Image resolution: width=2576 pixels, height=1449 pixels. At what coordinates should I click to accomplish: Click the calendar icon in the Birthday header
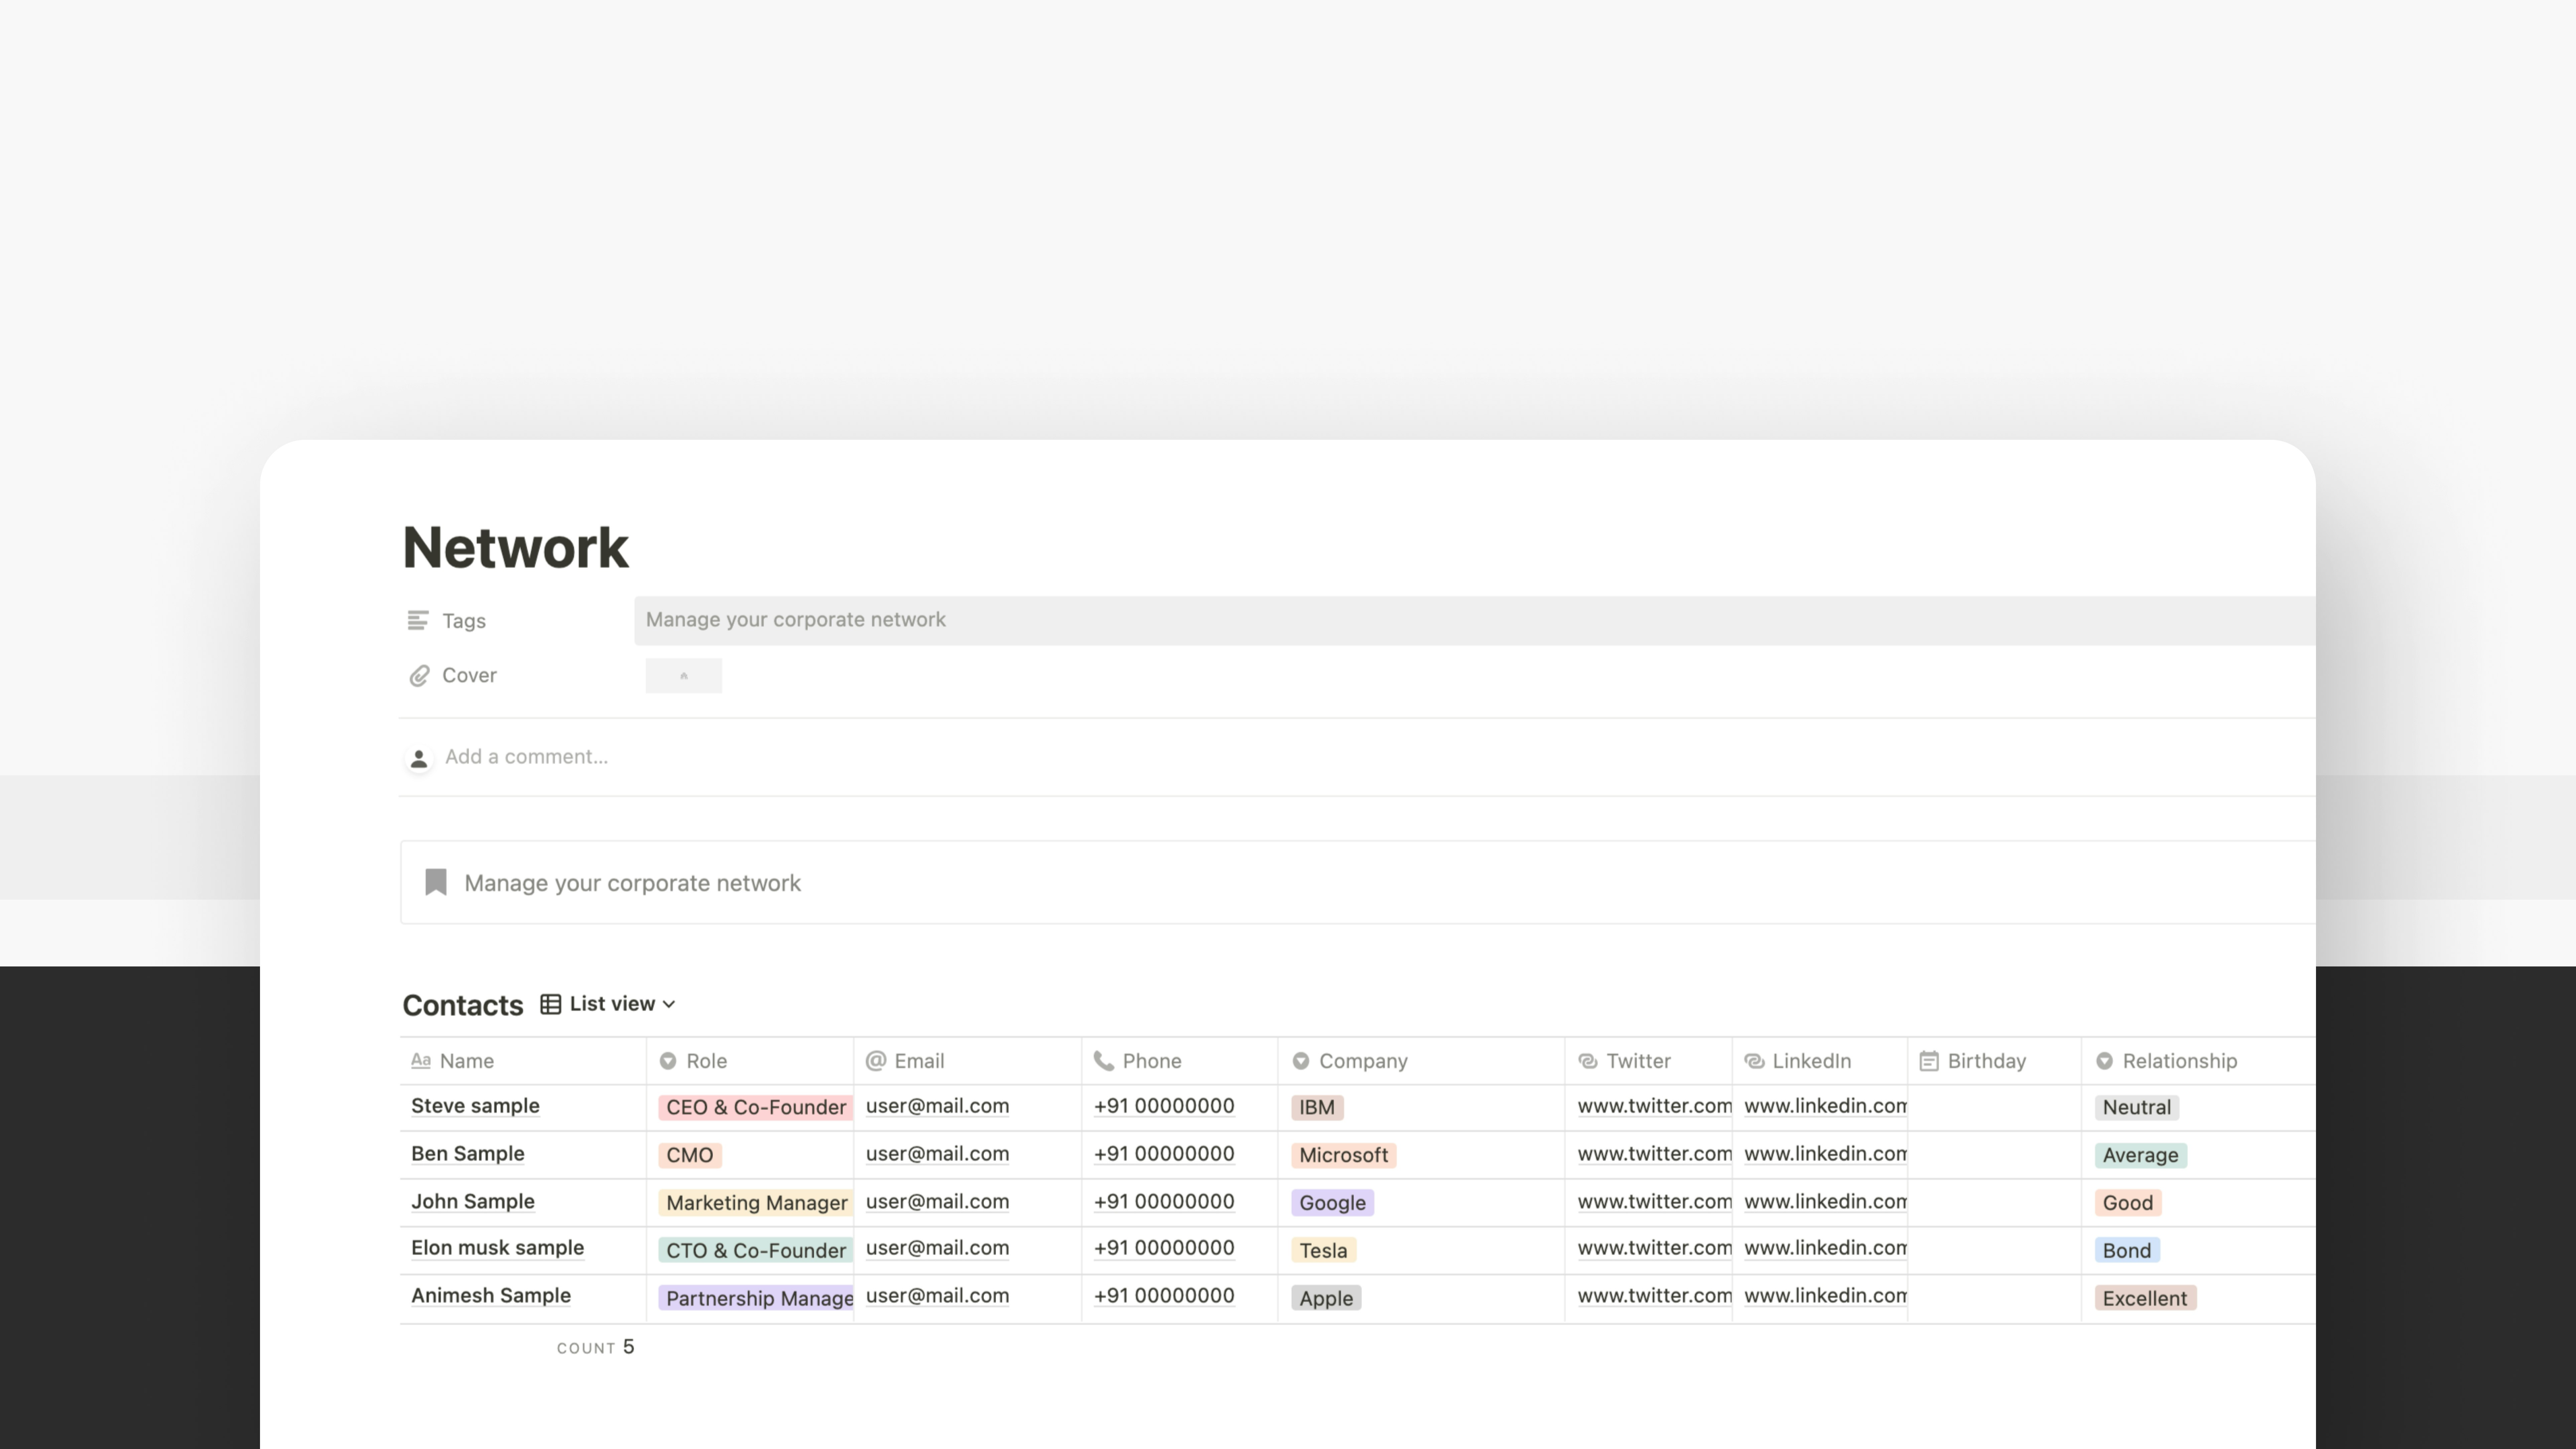[1929, 1061]
